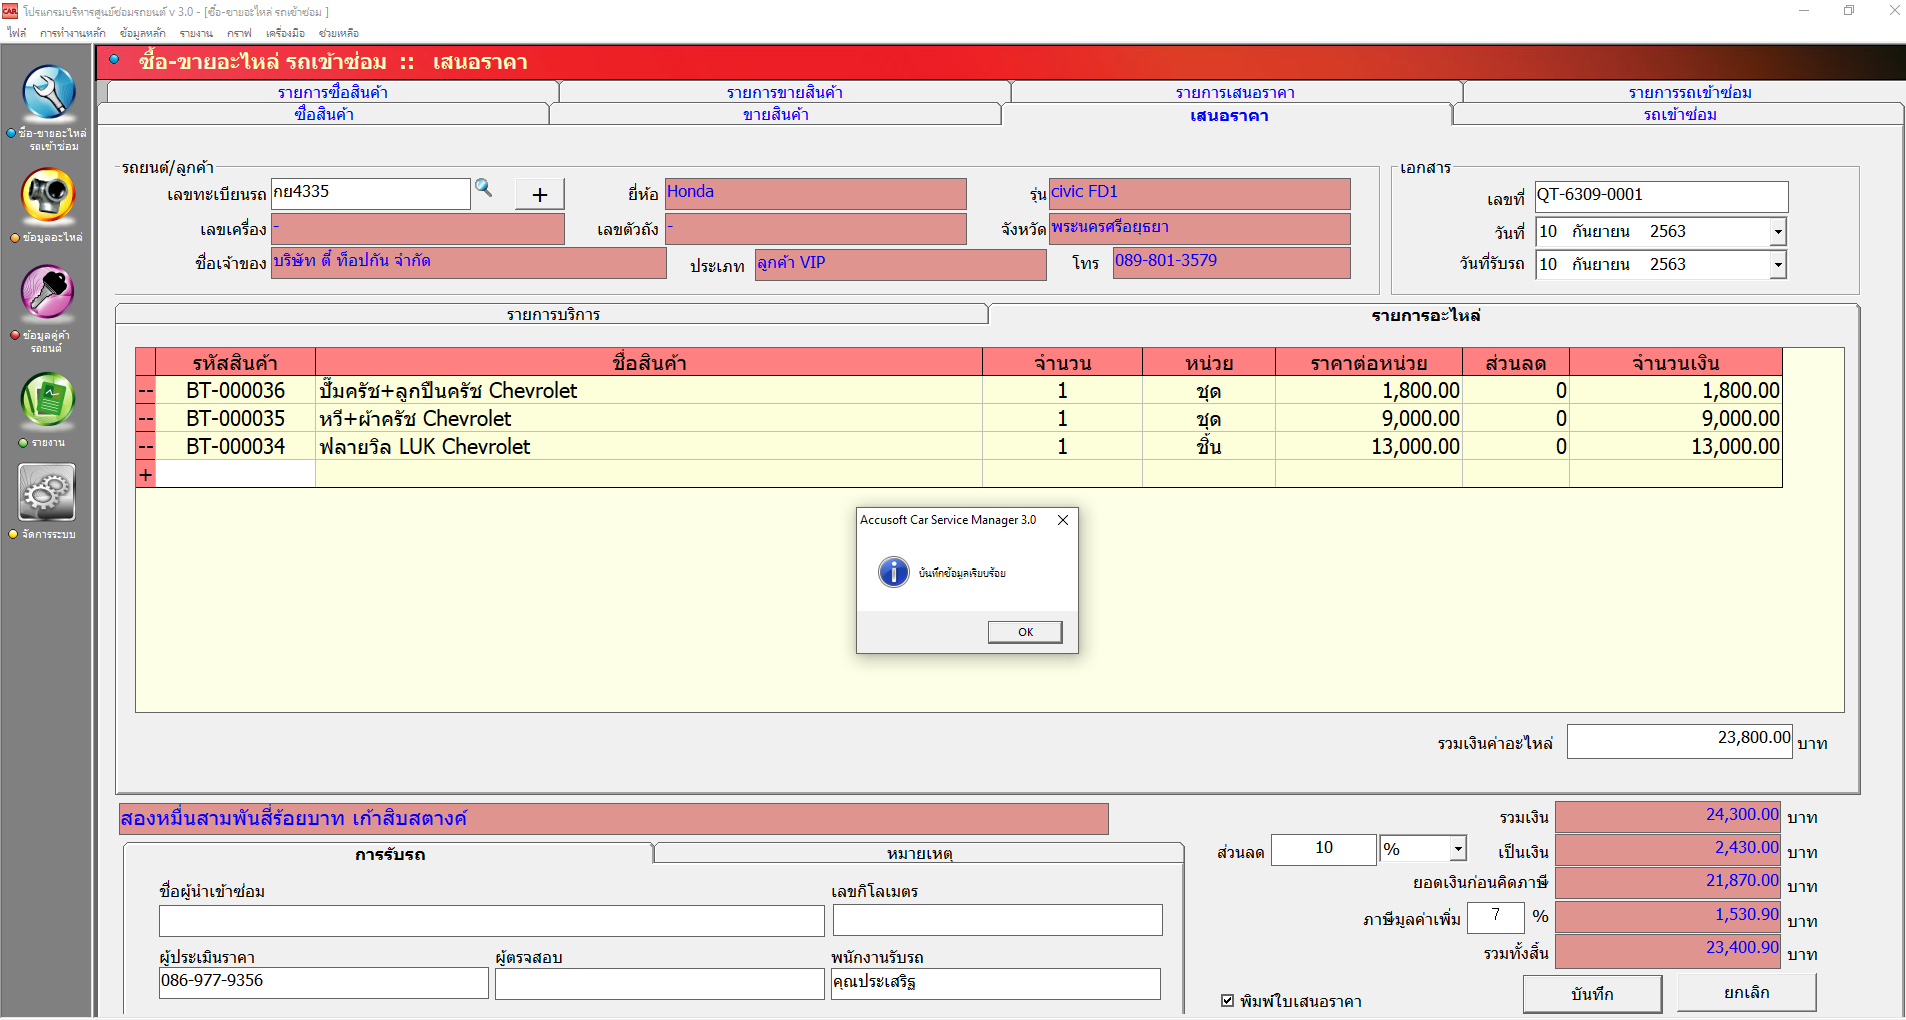Select the รายการอะไหล่ parts tab
Image resolution: width=1906 pixels, height=1020 pixels.
pyautogui.click(x=1425, y=315)
